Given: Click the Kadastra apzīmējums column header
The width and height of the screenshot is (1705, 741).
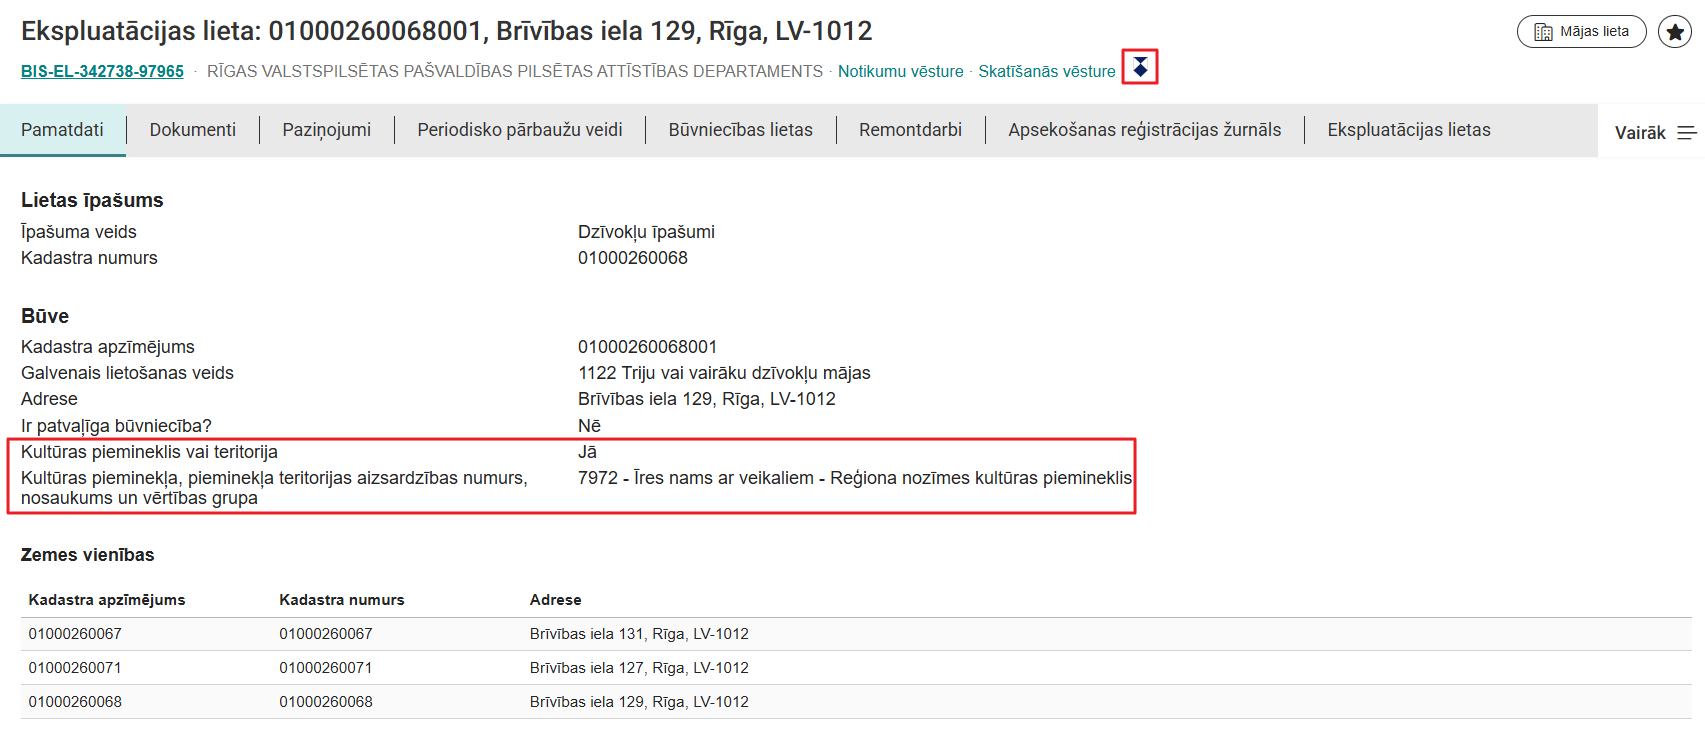Looking at the screenshot, I should click(107, 600).
